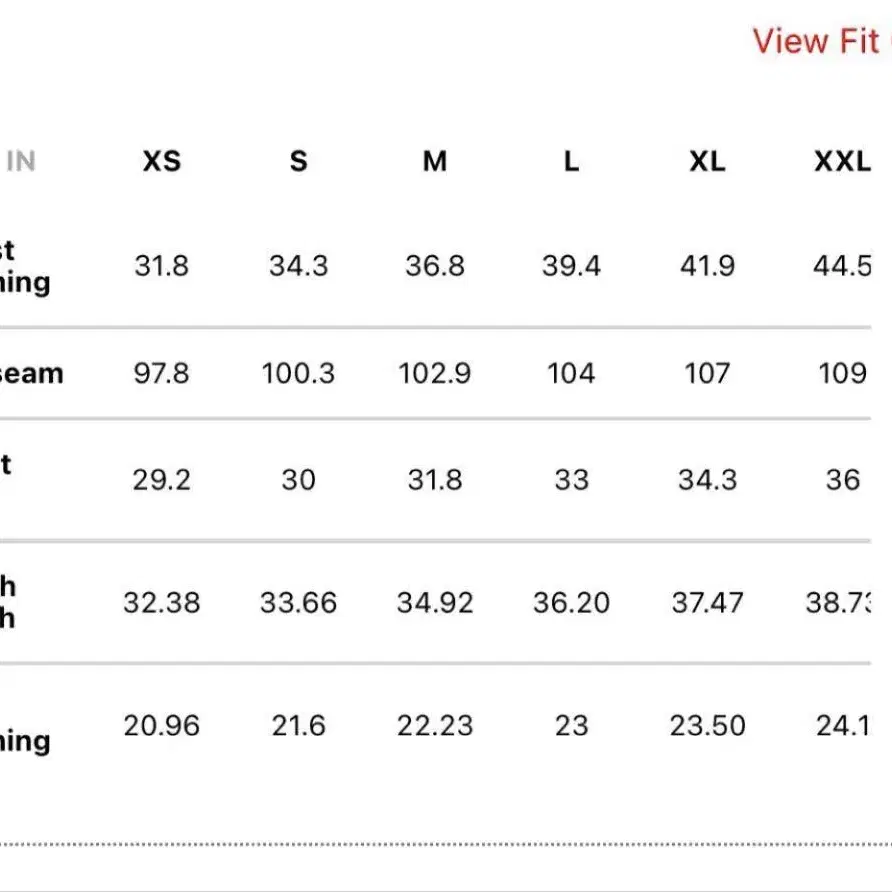Image resolution: width=892 pixels, height=892 pixels.
Task: Click the 37.47 measurement for XL
Action: (x=707, y=603)
